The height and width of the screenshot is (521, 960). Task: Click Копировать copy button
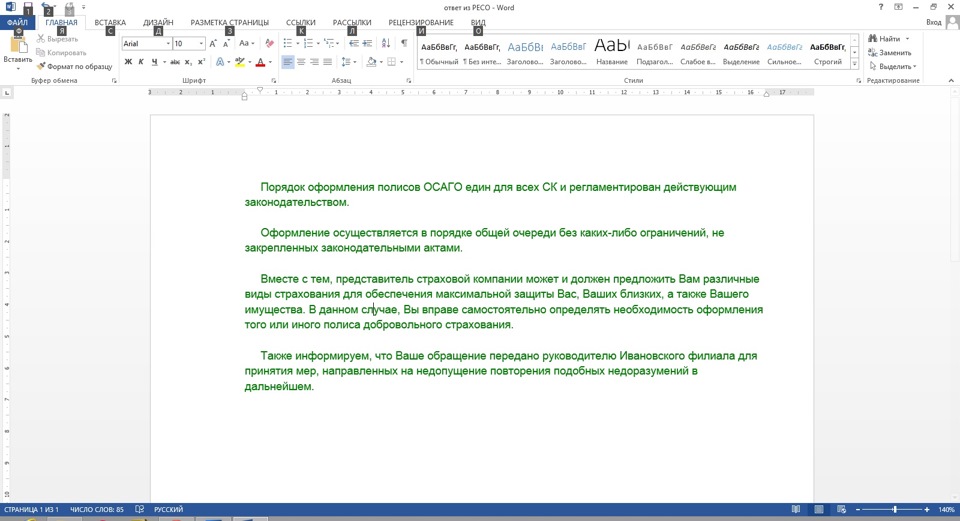click(61, 53)
